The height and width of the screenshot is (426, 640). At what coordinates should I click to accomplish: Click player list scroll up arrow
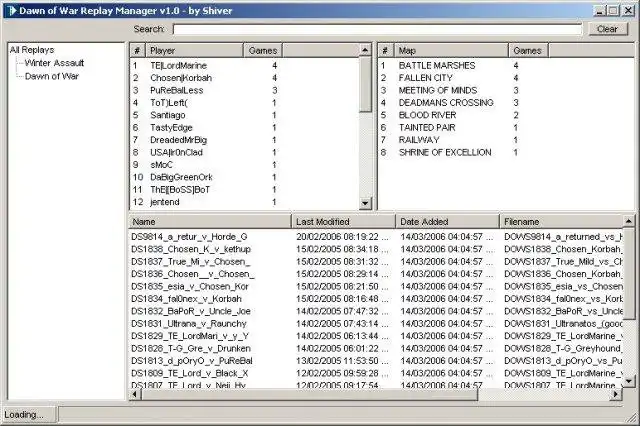[365, 50]
